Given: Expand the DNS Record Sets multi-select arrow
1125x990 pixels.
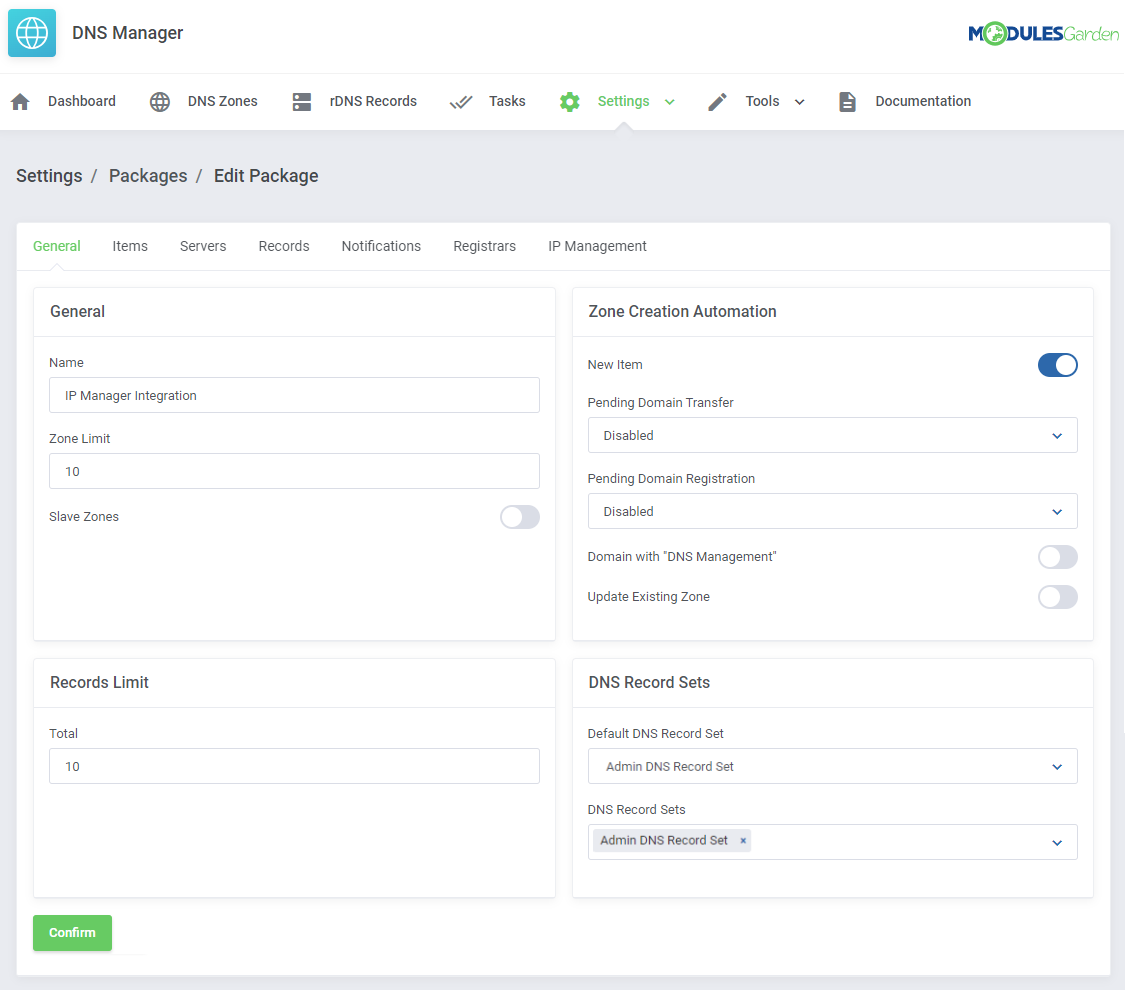Looking at the screenshot, I should click(x=1057, y=843).
